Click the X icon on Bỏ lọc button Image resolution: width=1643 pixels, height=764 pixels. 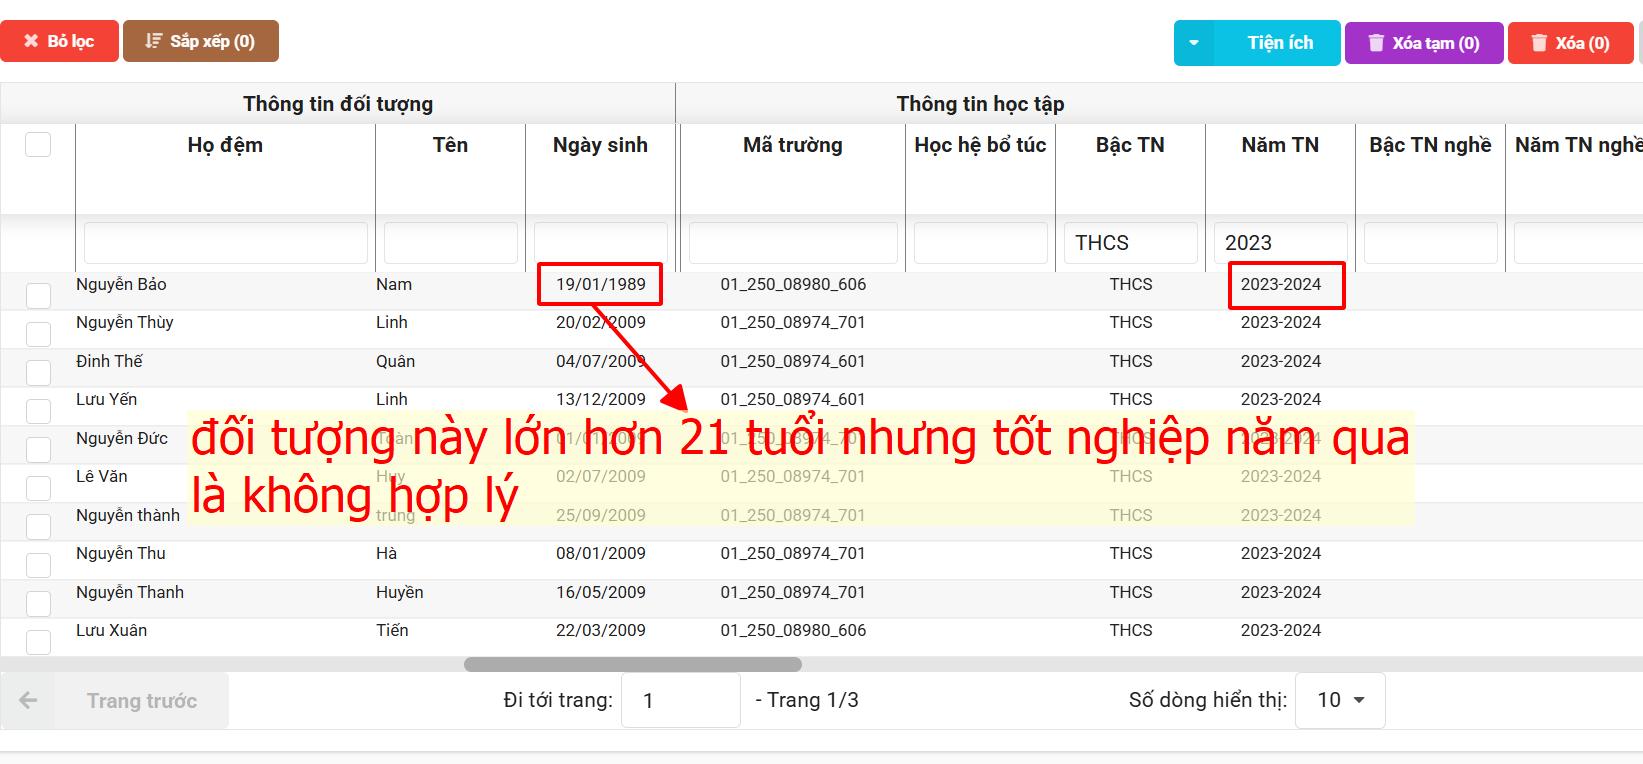31,41
